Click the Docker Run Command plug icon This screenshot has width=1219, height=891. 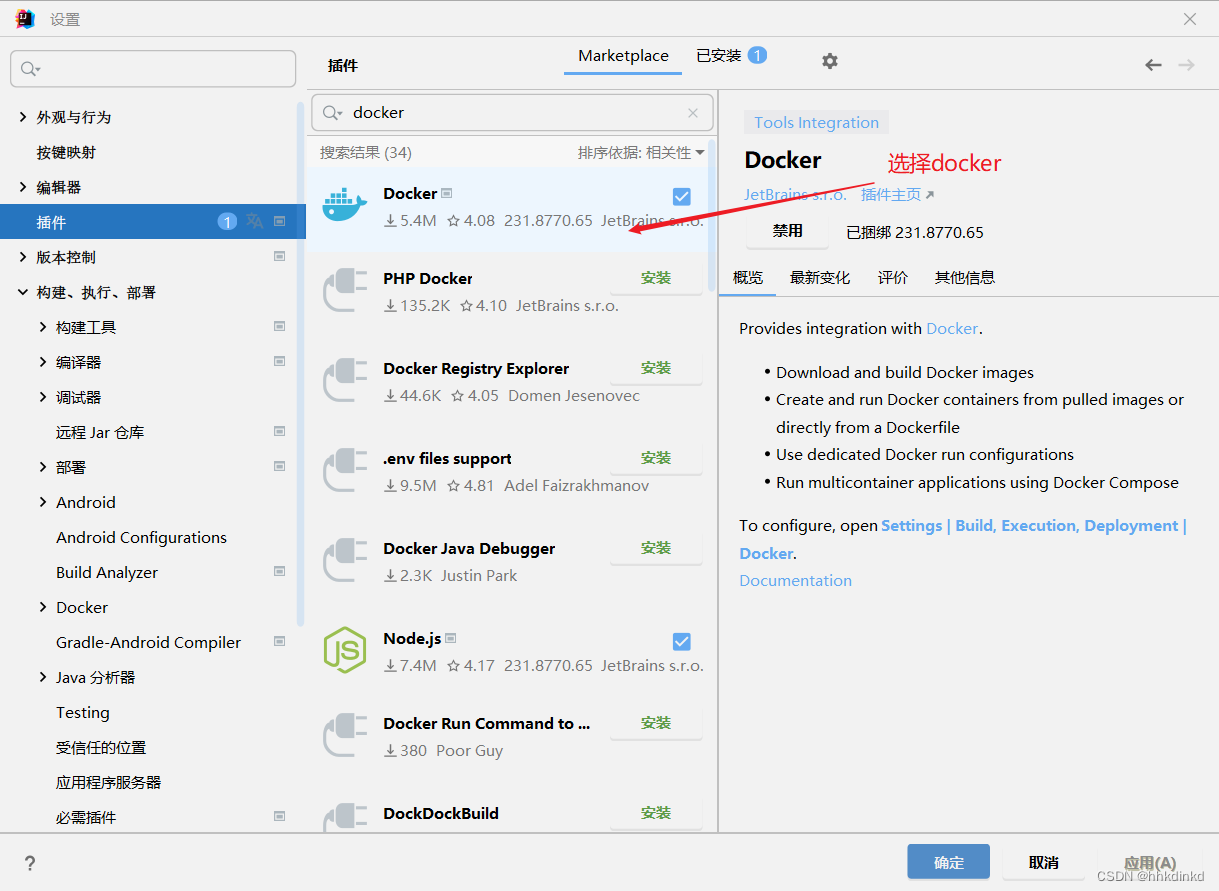click(x=345, y=736)
